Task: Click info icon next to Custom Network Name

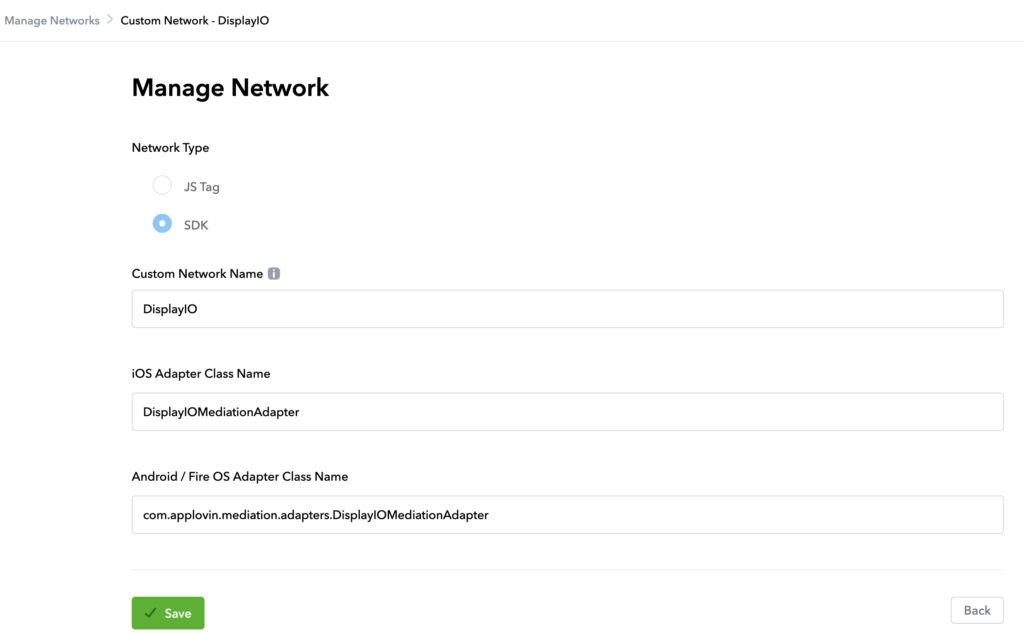Action: (x=274, y=274)
